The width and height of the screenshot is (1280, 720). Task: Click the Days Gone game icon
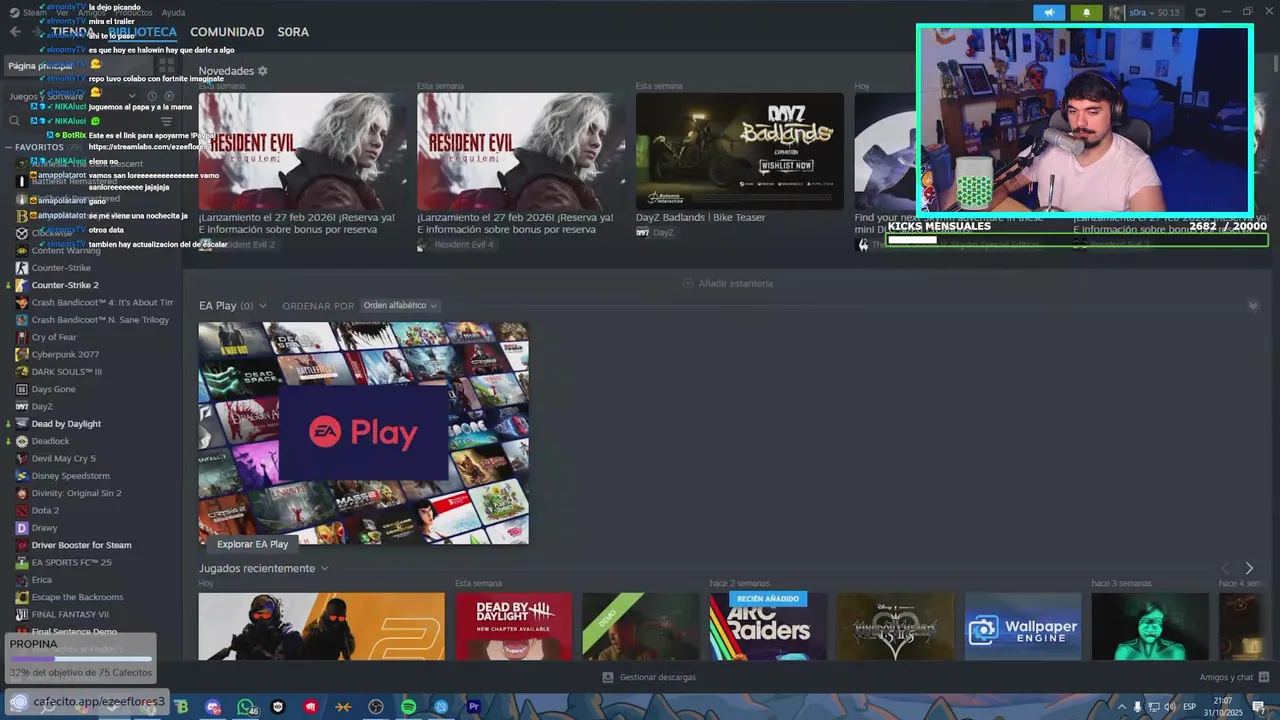pyautogui.click(x=22, y=389)
